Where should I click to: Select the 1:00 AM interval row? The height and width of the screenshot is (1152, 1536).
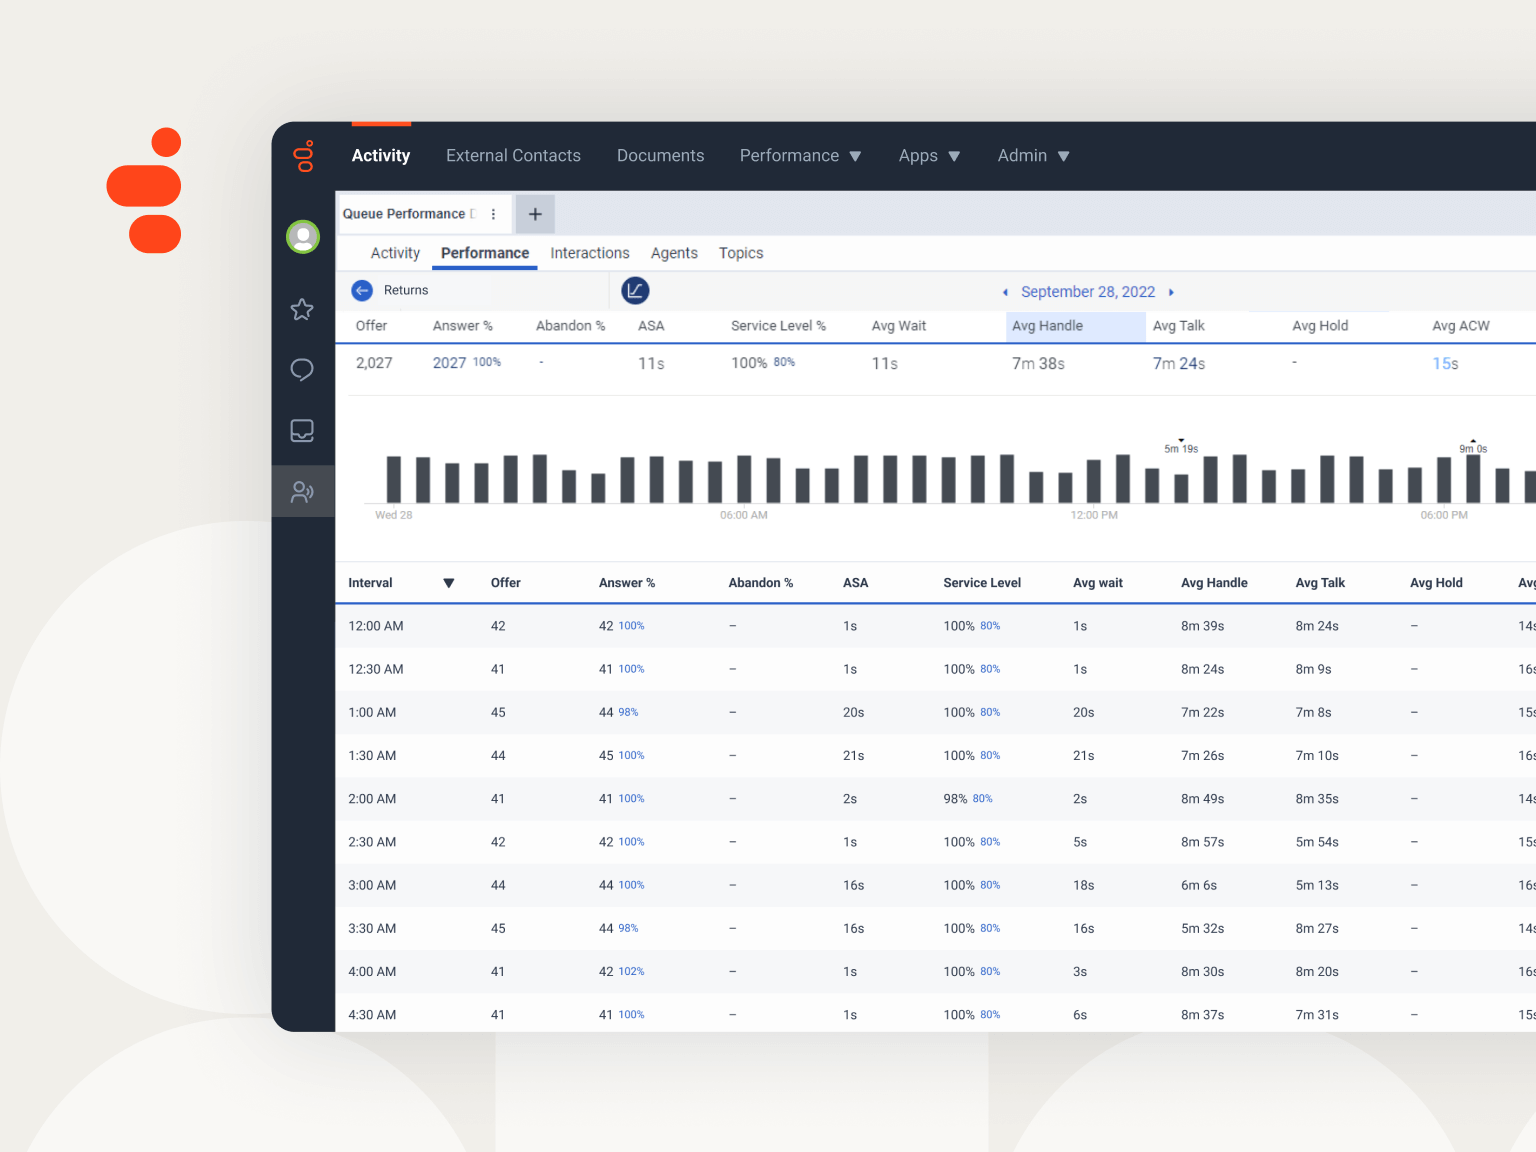tap(935, 712)
